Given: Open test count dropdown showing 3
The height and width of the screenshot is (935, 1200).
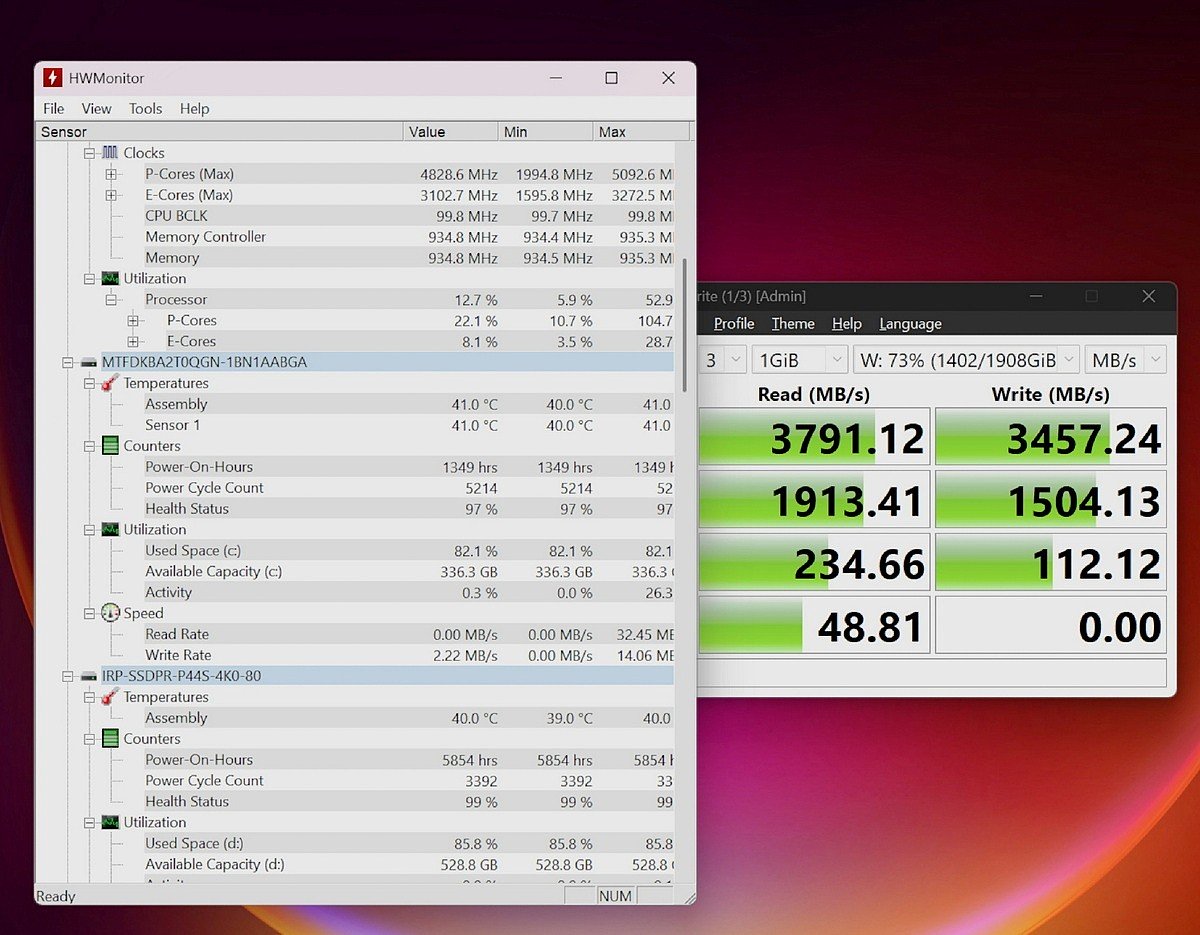Looking at the screenshot, I should tap(723, 360).
